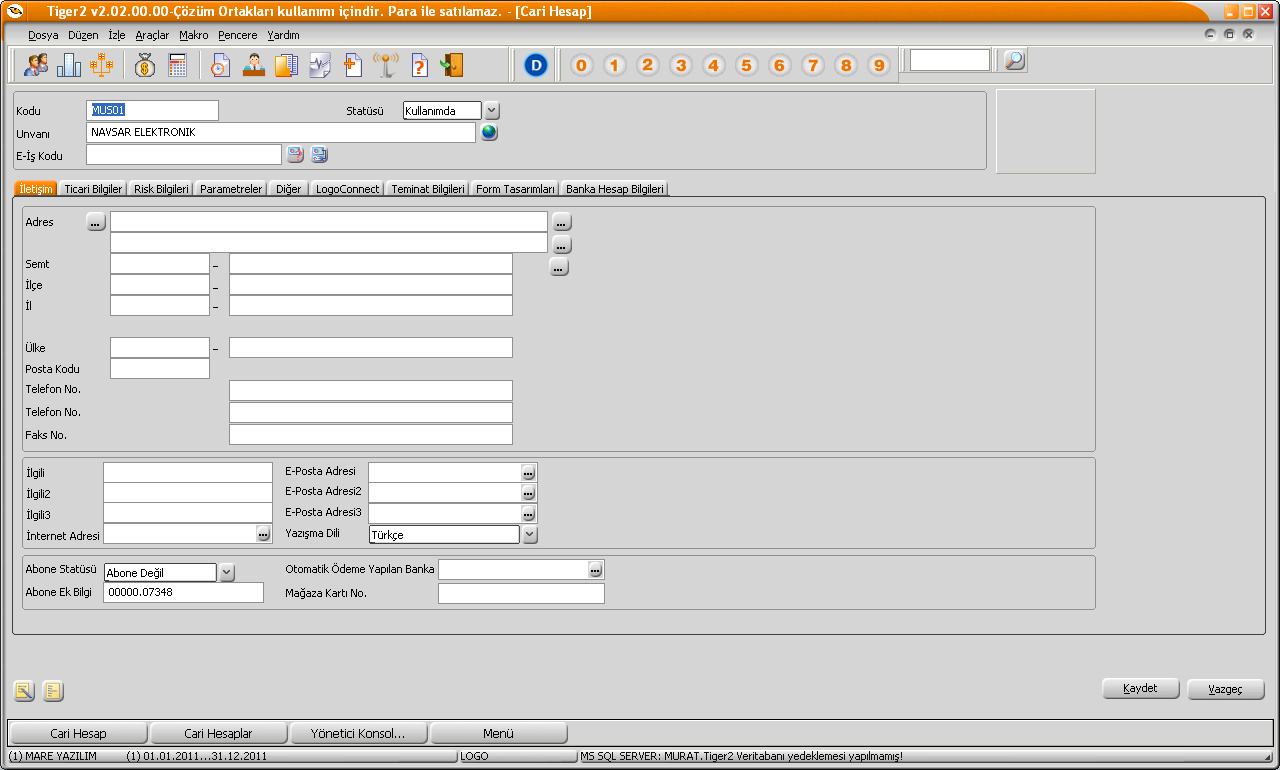1280x770 pixels.
Task: Click the Cari Hesaplar taskbar button
Action: point(218,733)
